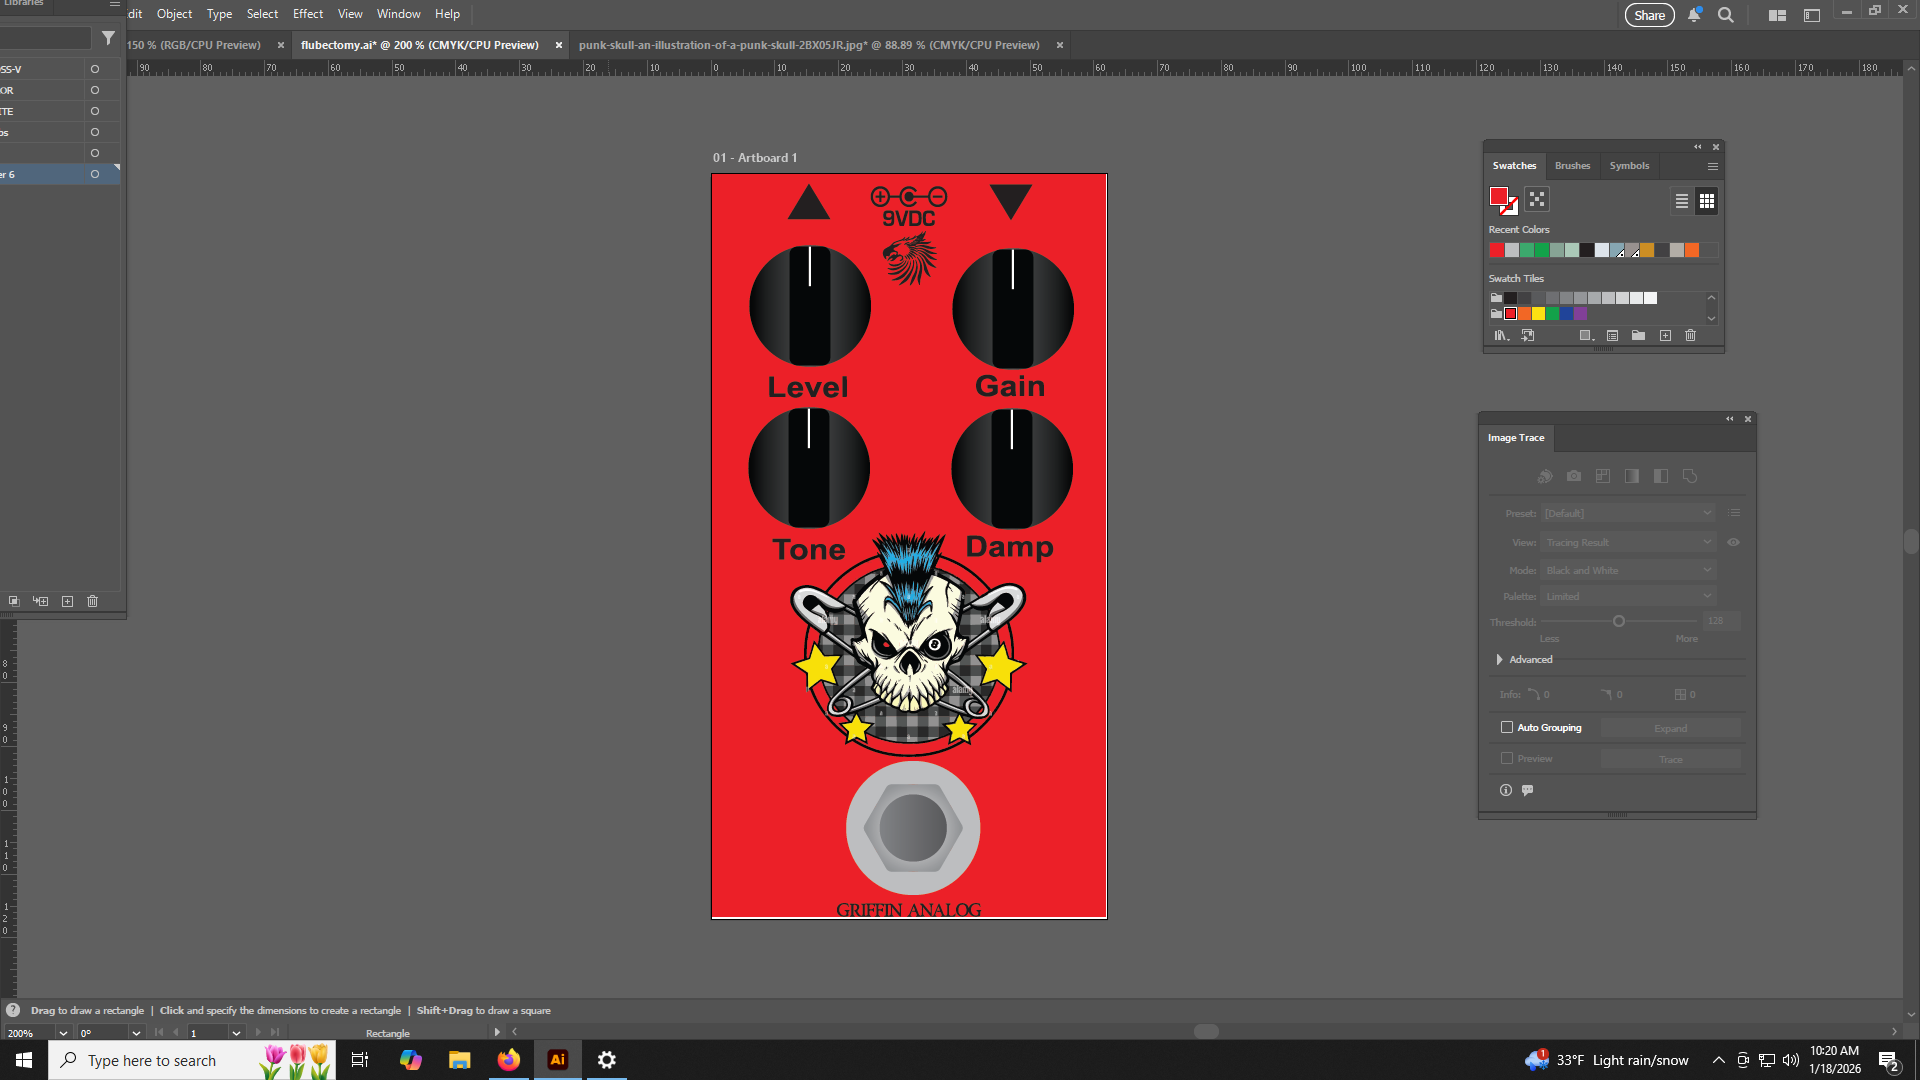Expand the Advanced section in Image Trace
The height and width of the screenshot is (1080, 1920).
(x=1499, y=659)
